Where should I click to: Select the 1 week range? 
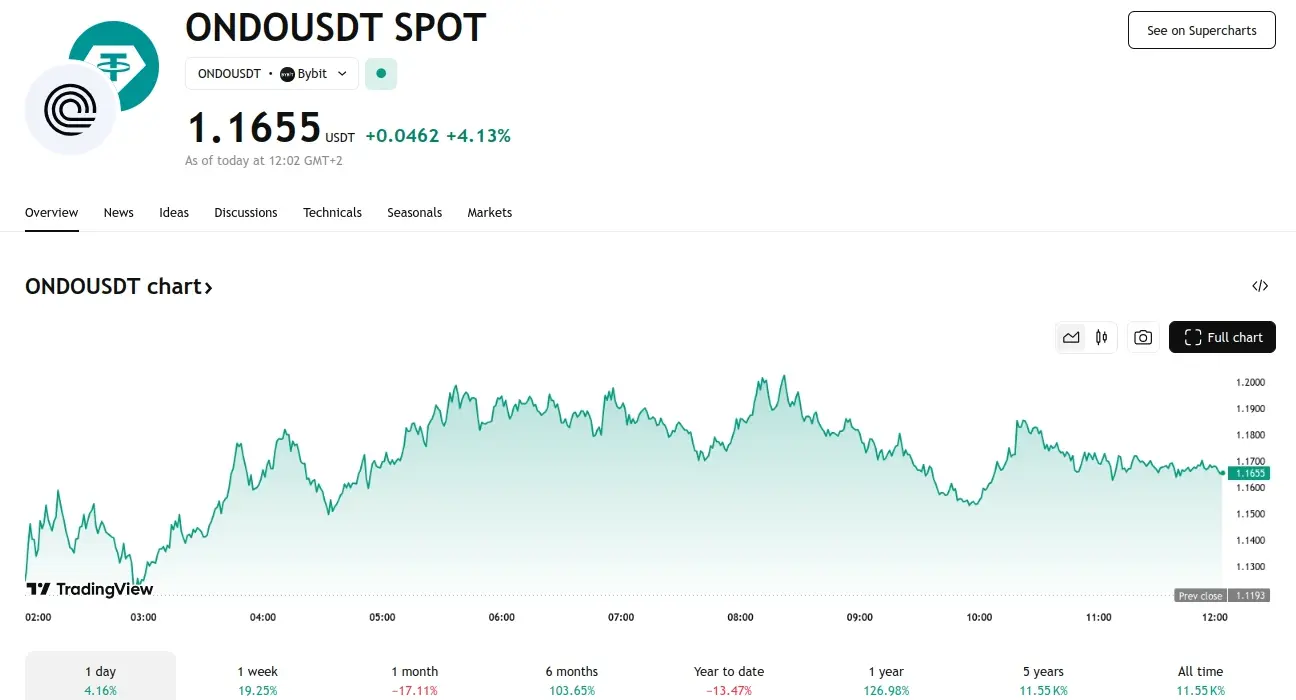[257, 679]
